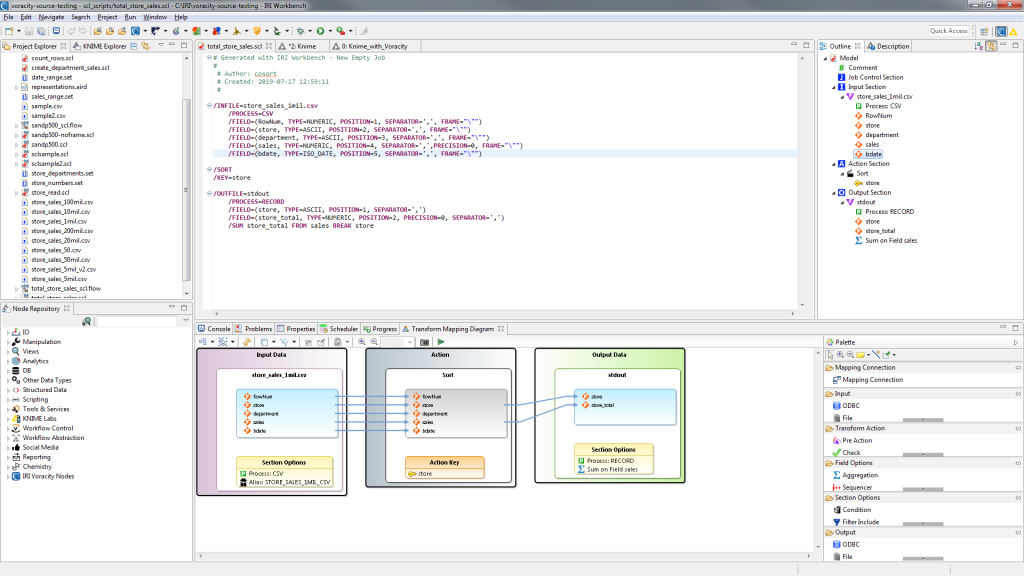Switch to the KNIME yellow triangle perspective
The image size is (1024, 576).
click(x=1014, y=31)
